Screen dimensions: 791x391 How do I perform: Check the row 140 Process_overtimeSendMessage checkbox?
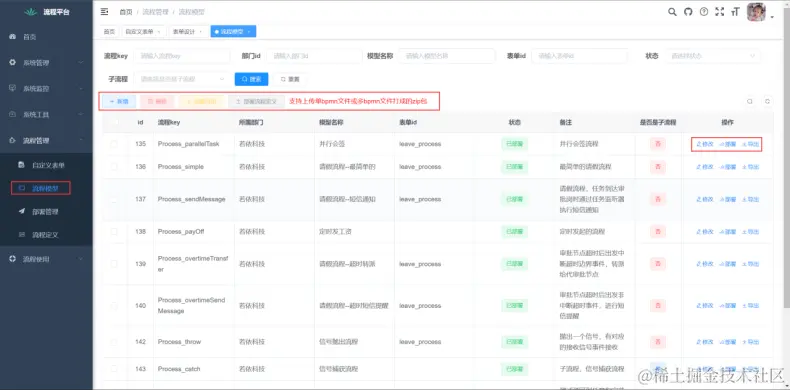[x=115, y=306]
